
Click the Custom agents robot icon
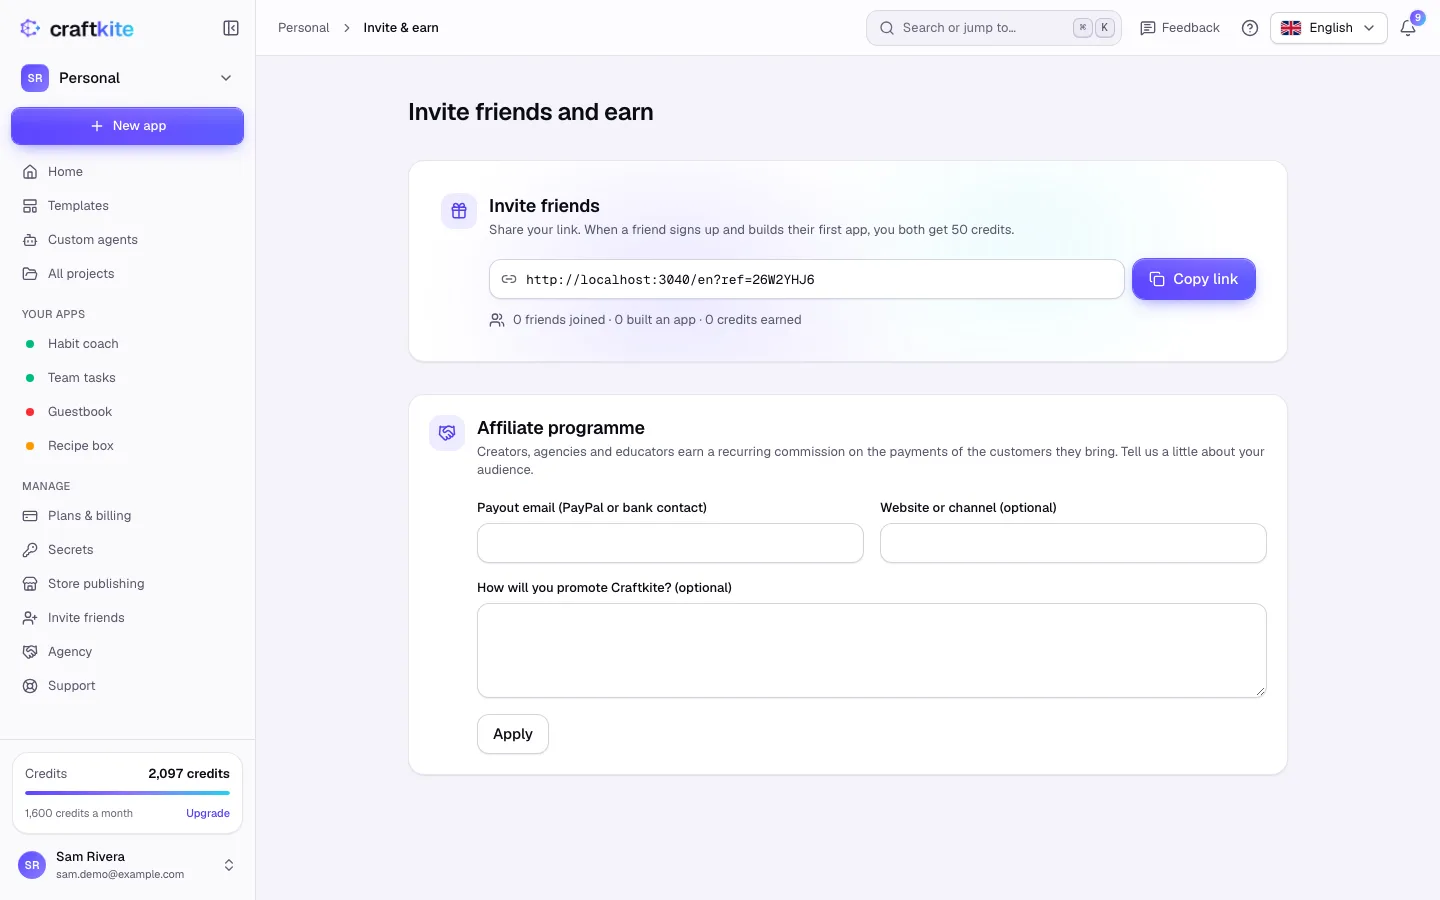click(30, 240)
